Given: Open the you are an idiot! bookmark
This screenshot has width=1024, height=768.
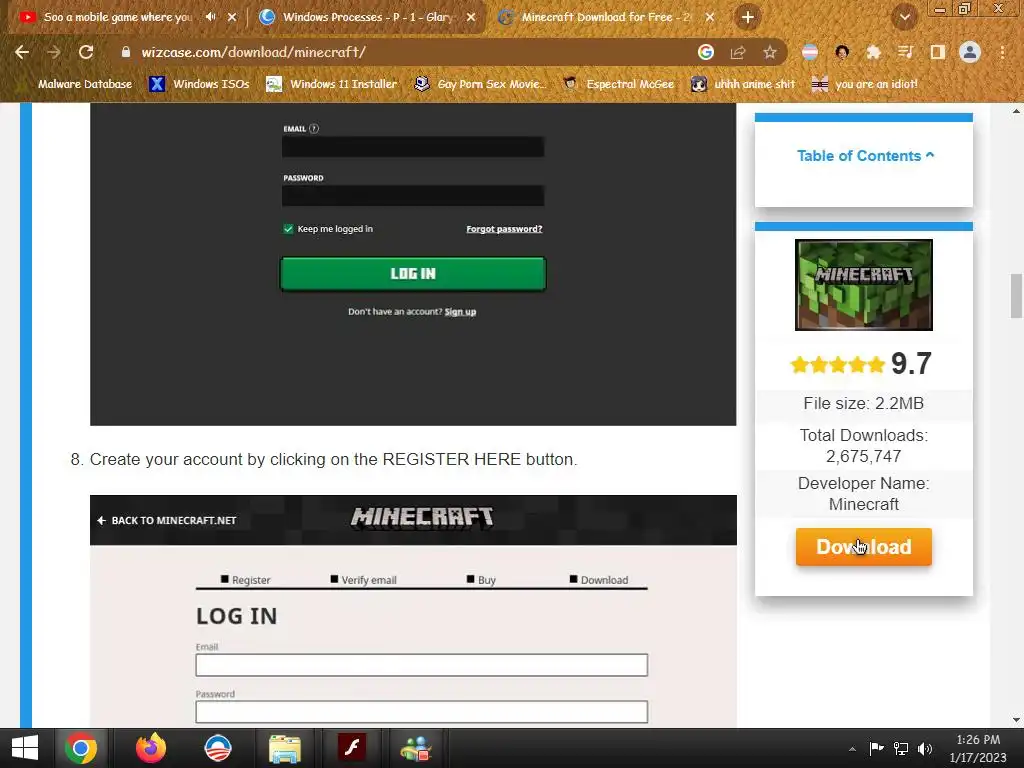Looking at the screenshot, I should pyautogui.click(x=864, y=84).
